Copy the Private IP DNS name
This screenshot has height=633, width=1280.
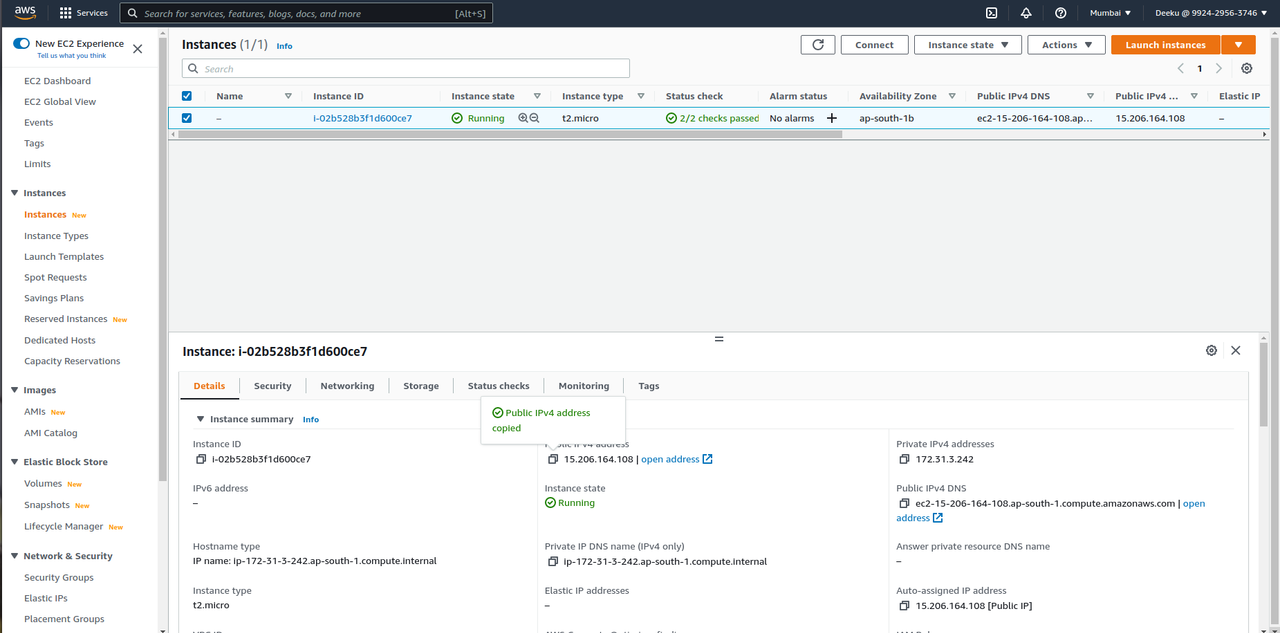(553, 562)
